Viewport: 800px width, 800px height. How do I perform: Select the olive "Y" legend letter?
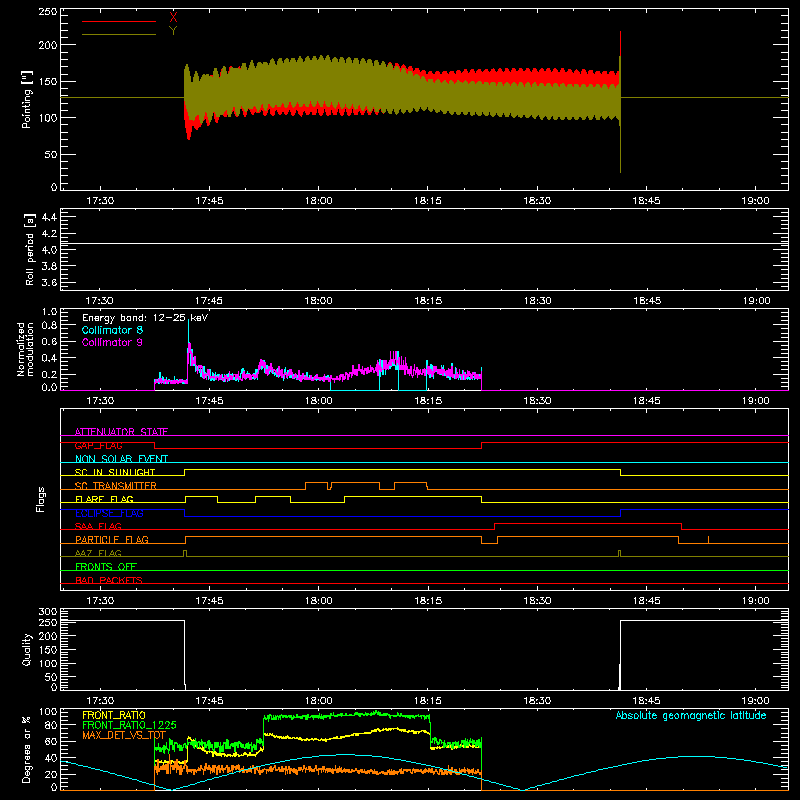pos(173,31)
